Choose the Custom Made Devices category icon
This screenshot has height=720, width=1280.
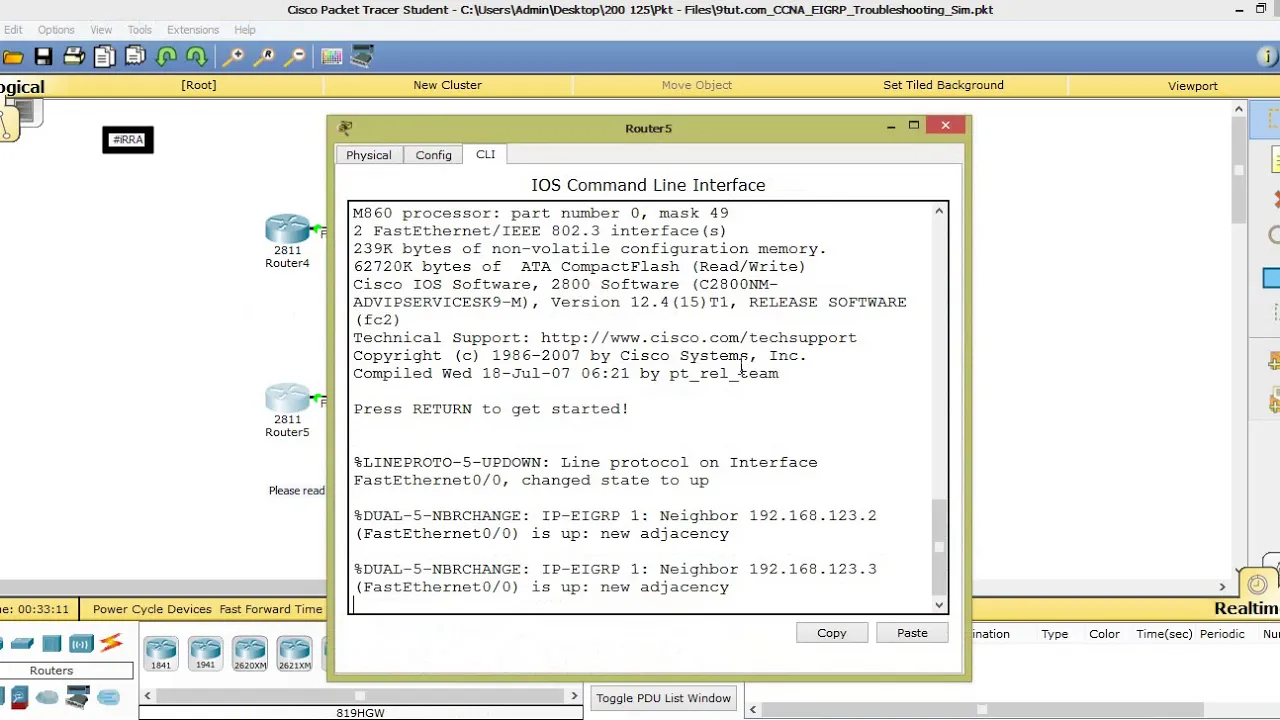78,697
